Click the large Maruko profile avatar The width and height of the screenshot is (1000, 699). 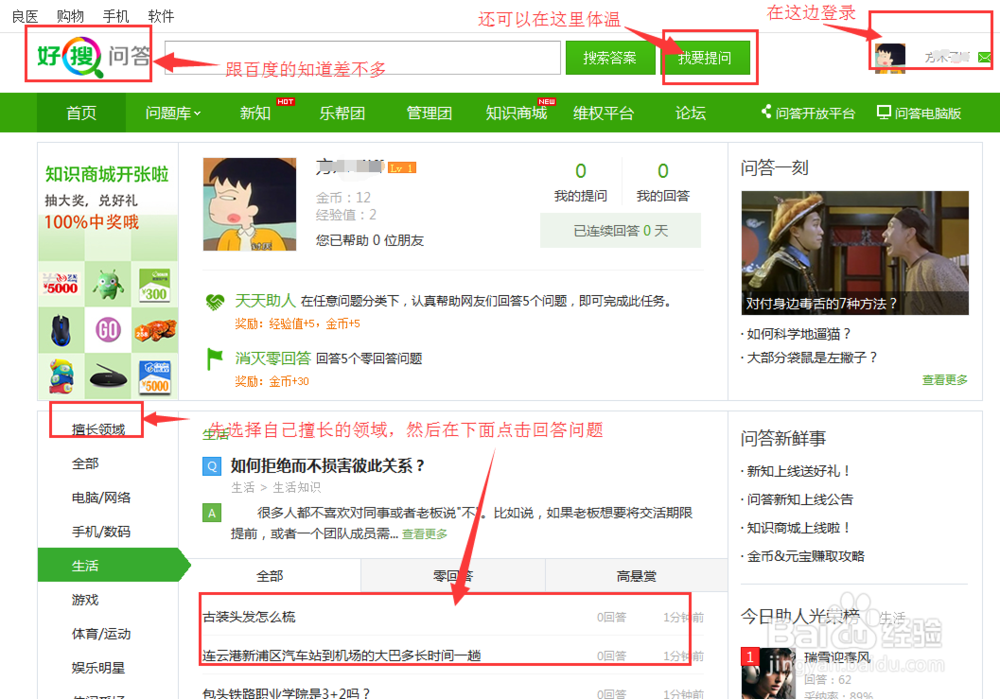tap(249, 204)
